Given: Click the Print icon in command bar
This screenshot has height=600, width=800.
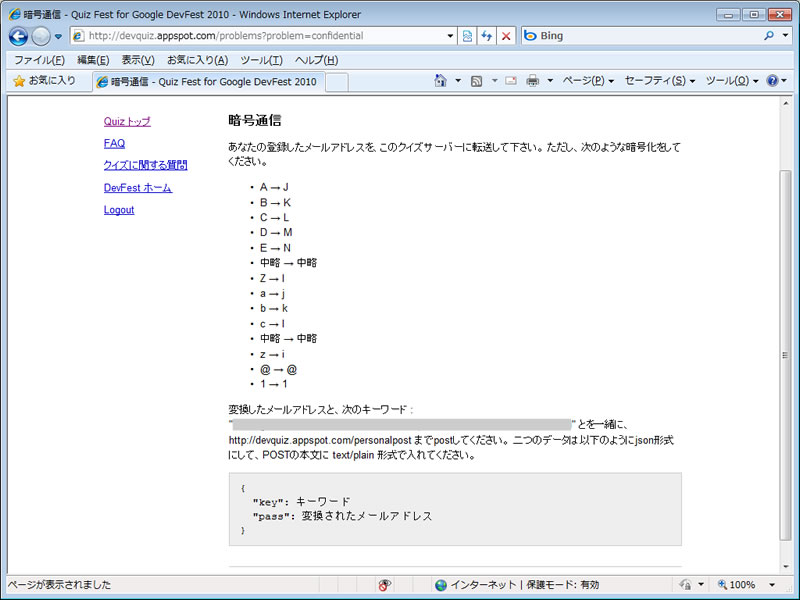Looking at the screenshot, I should 533,81.
